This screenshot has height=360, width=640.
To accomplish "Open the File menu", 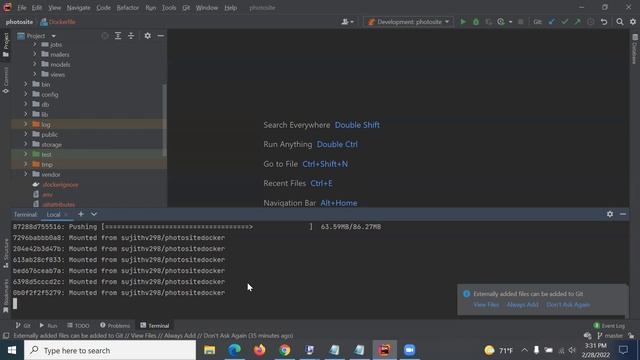I will point(22,8).
